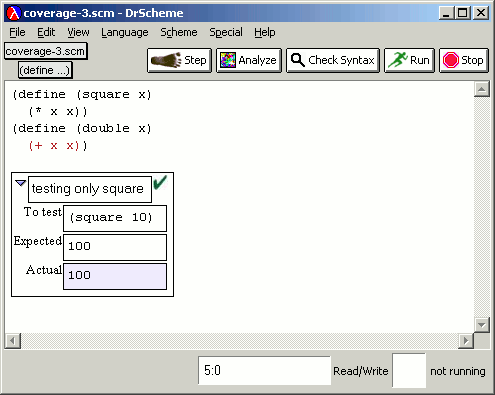Minimize the DrScheme window
This screenshot has height=395, width=495.
pyautogui.click(x=447, y=13)
